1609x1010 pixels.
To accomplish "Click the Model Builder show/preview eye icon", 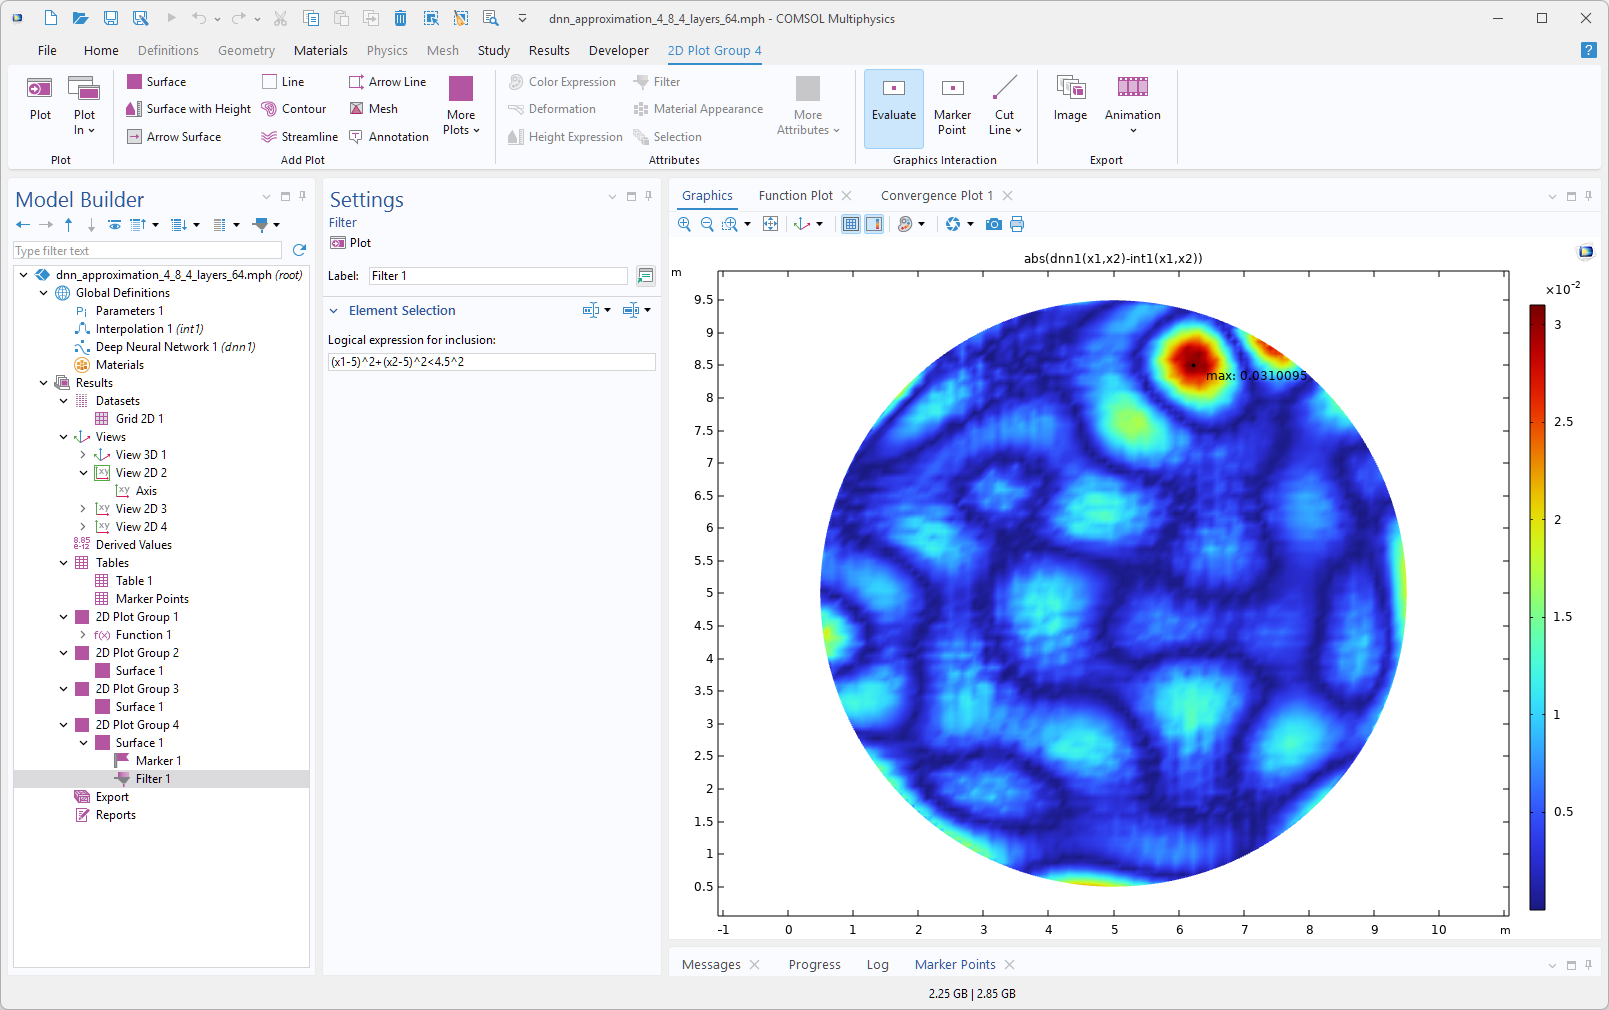I will pyautogui.click(x=115, y=225).
